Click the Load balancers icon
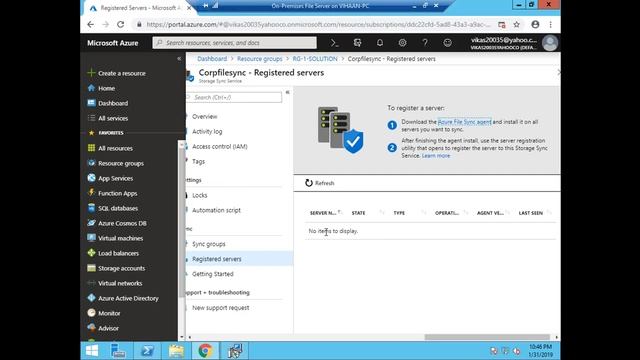640x360 pixels. (91, 253)
